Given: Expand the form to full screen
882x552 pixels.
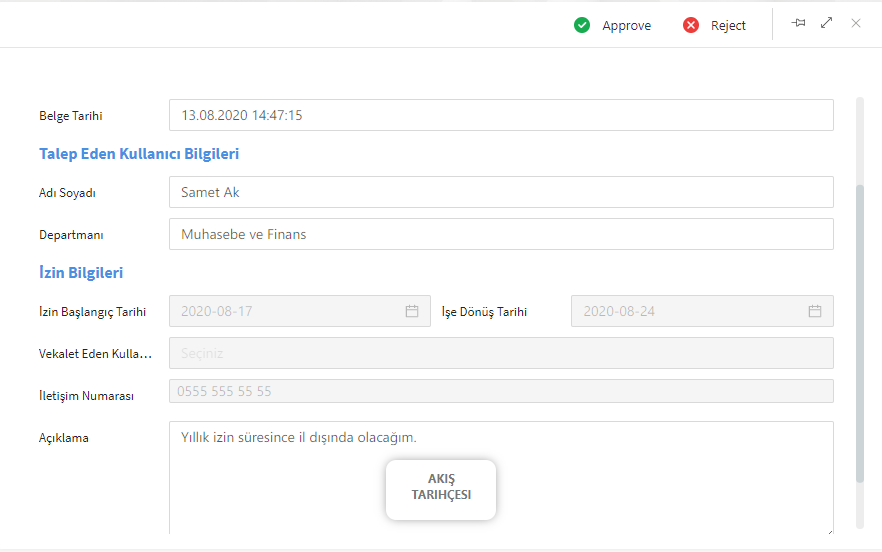Looking at the screenshot, I should click(x=826, y=23).
